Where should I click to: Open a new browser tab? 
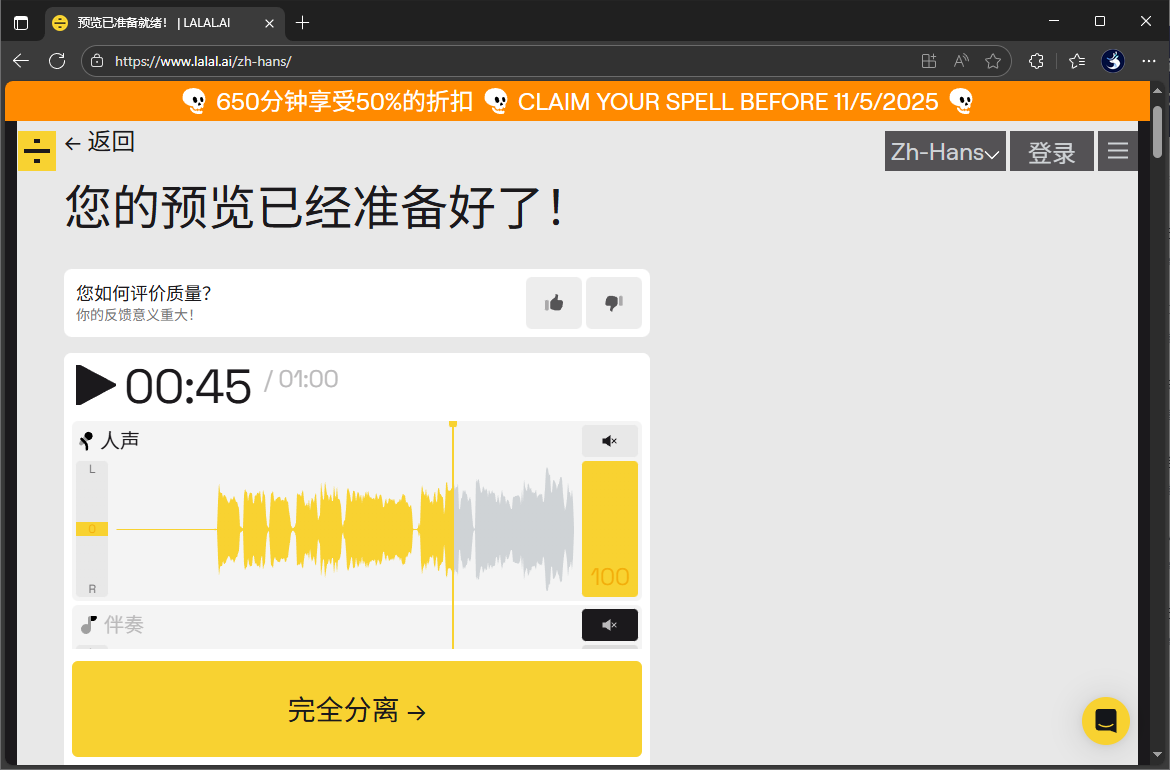tap(302, 21)
